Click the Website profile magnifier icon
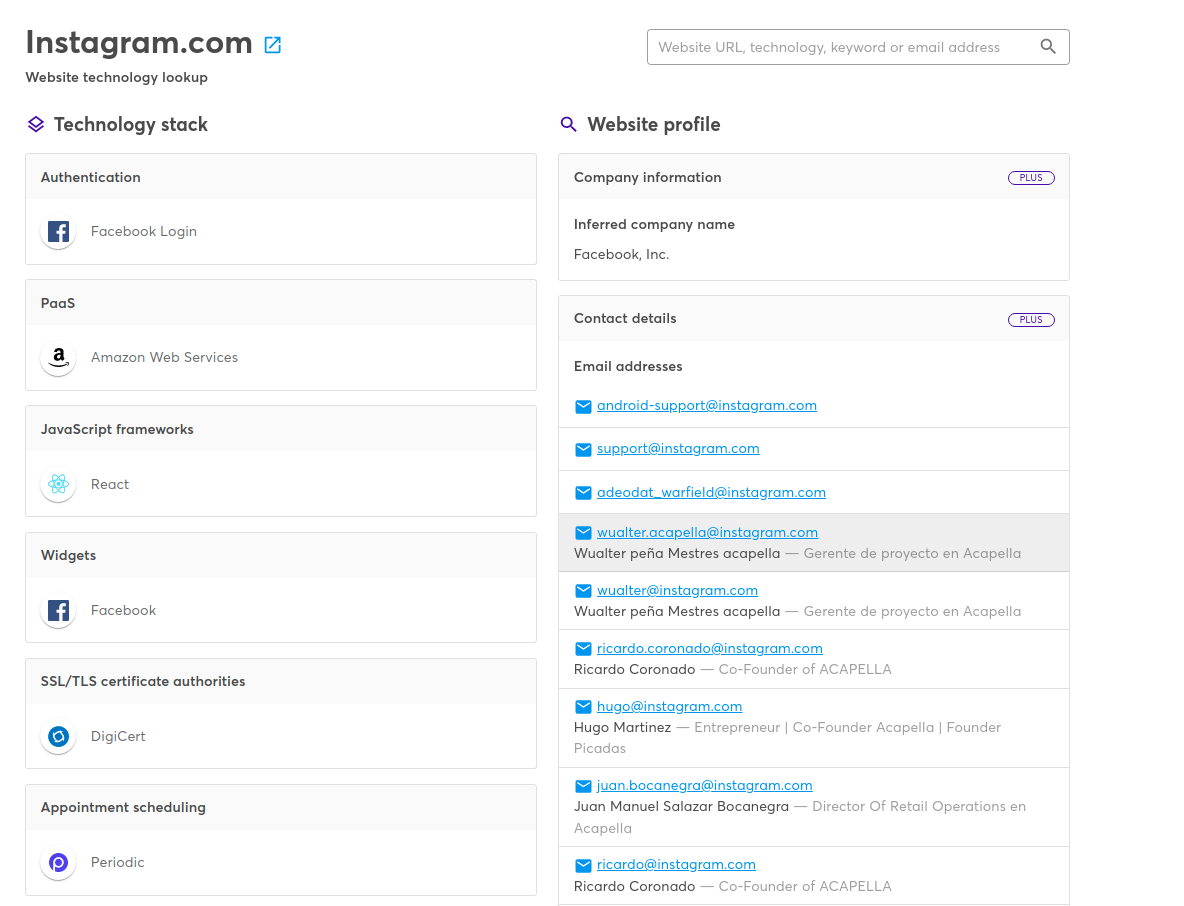Viewport: 1184px width, 906px height. point(569,125)
